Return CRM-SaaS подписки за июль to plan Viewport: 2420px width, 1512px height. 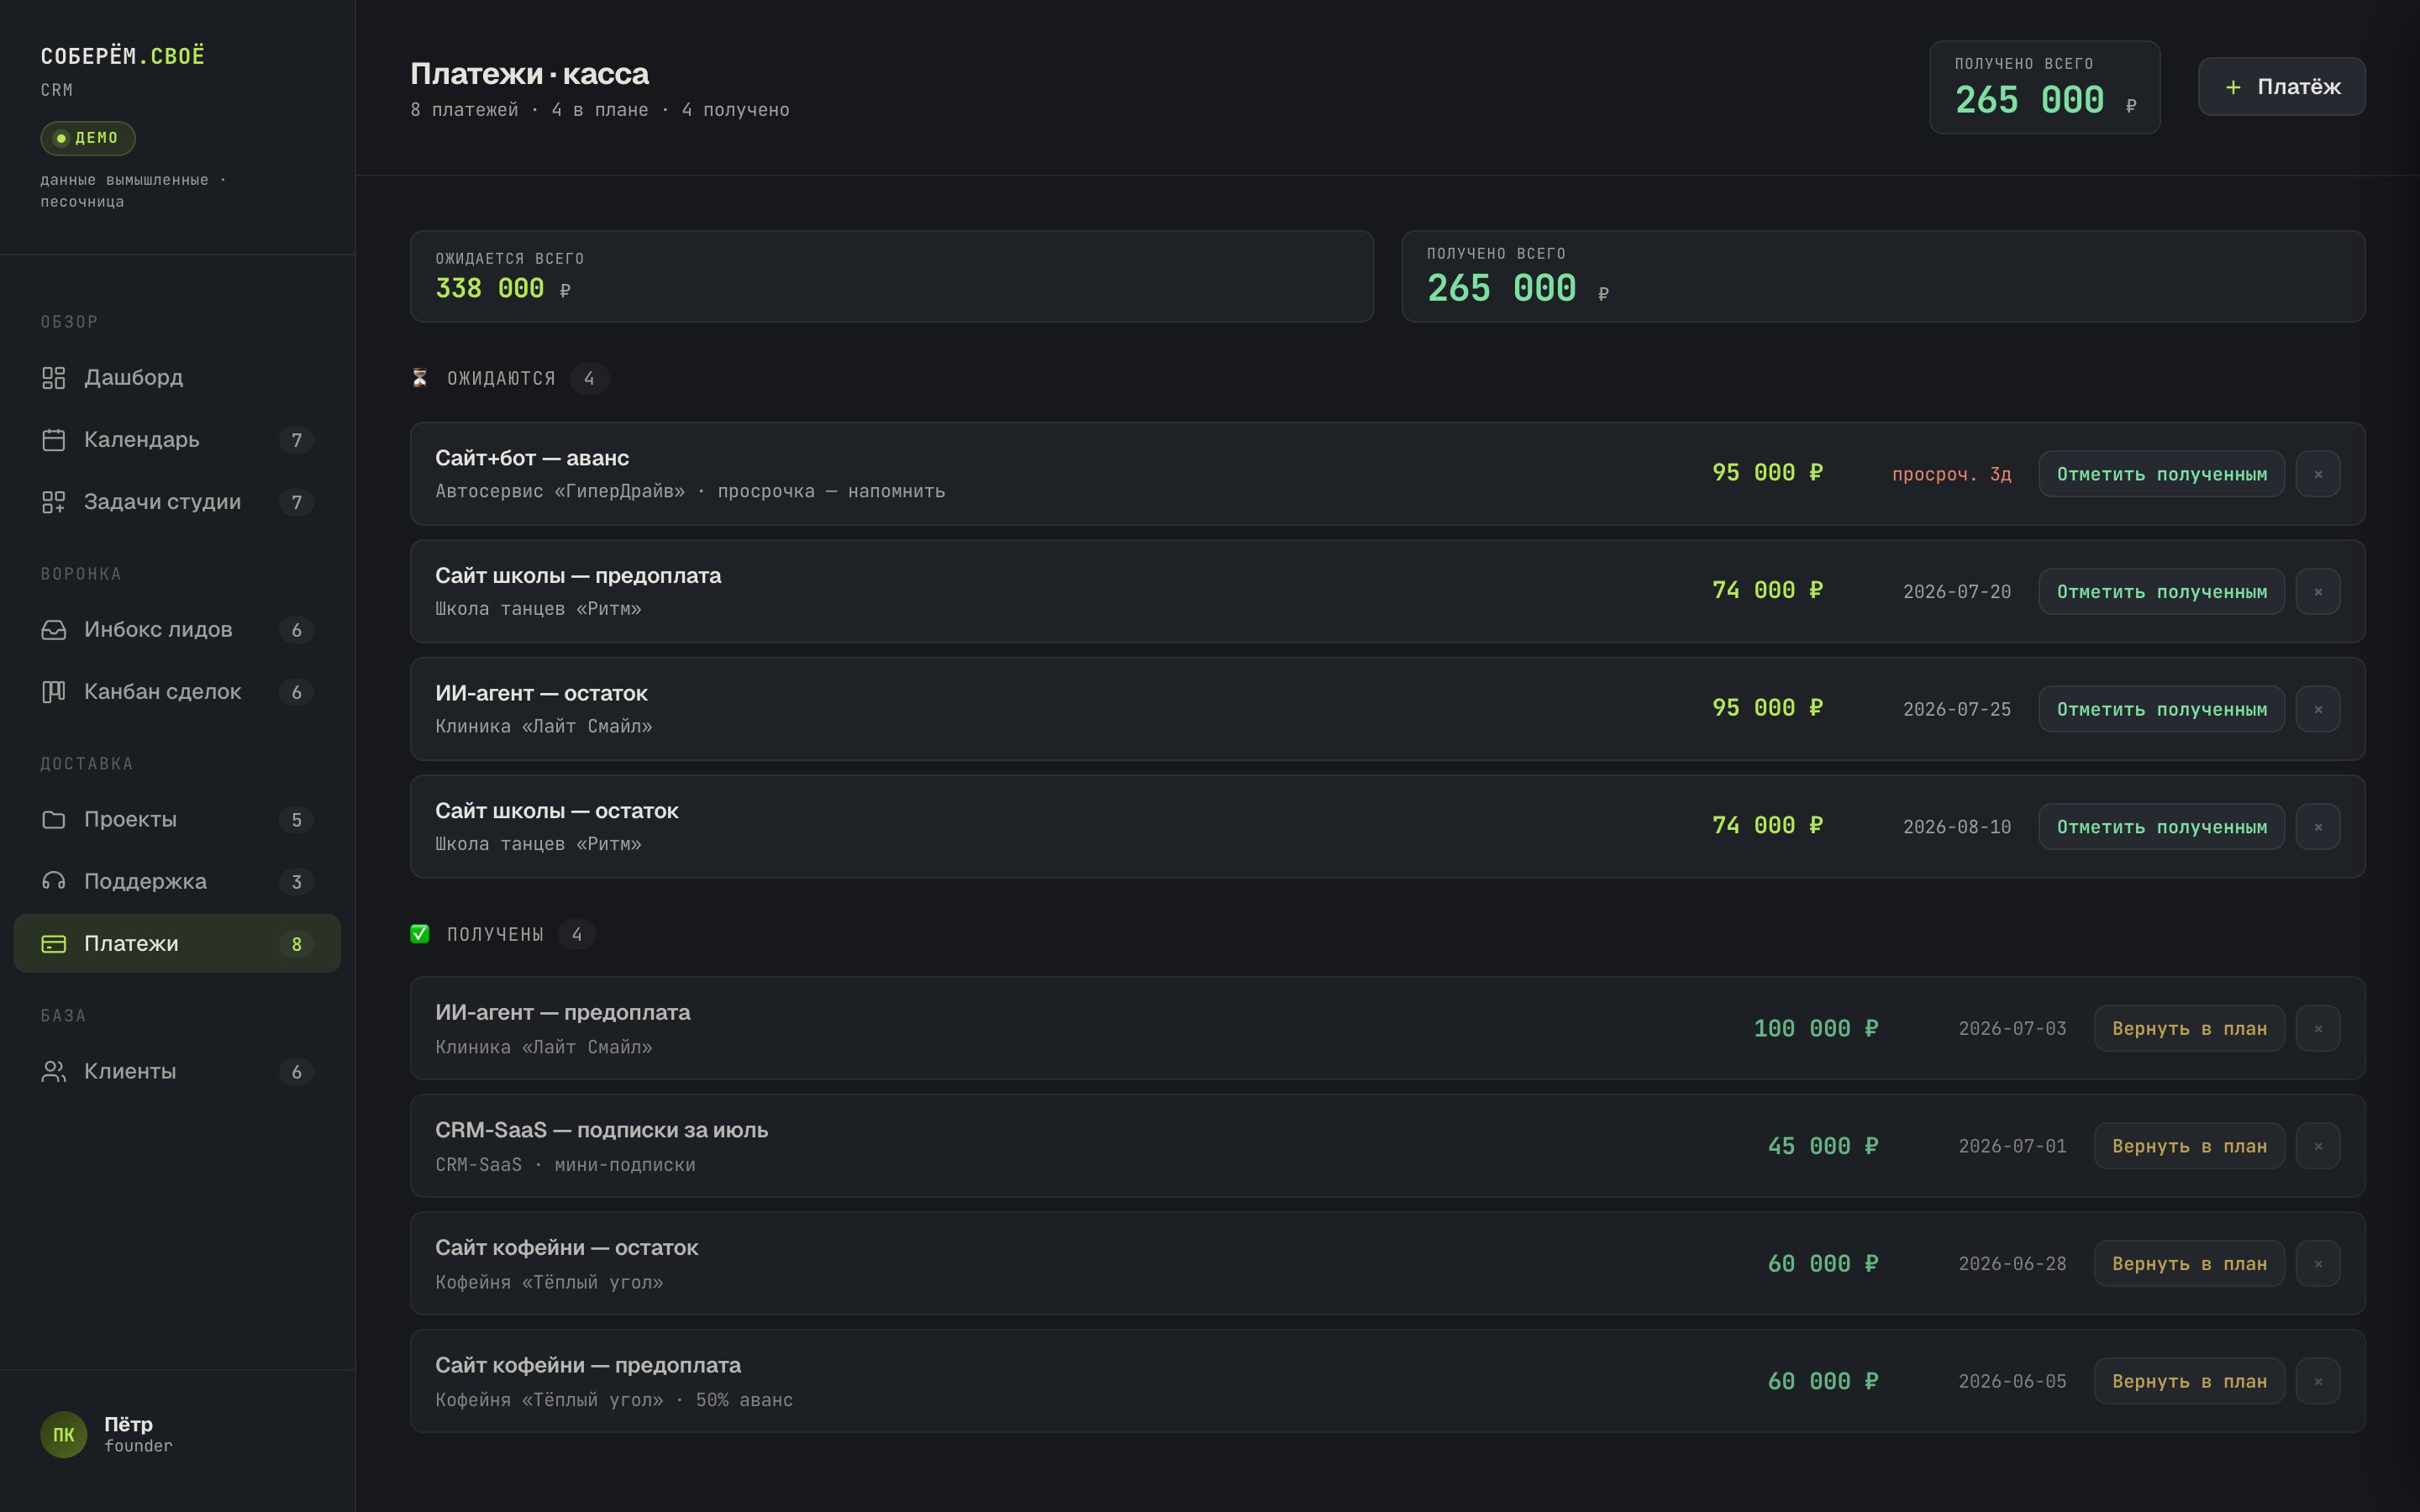2189,1146
